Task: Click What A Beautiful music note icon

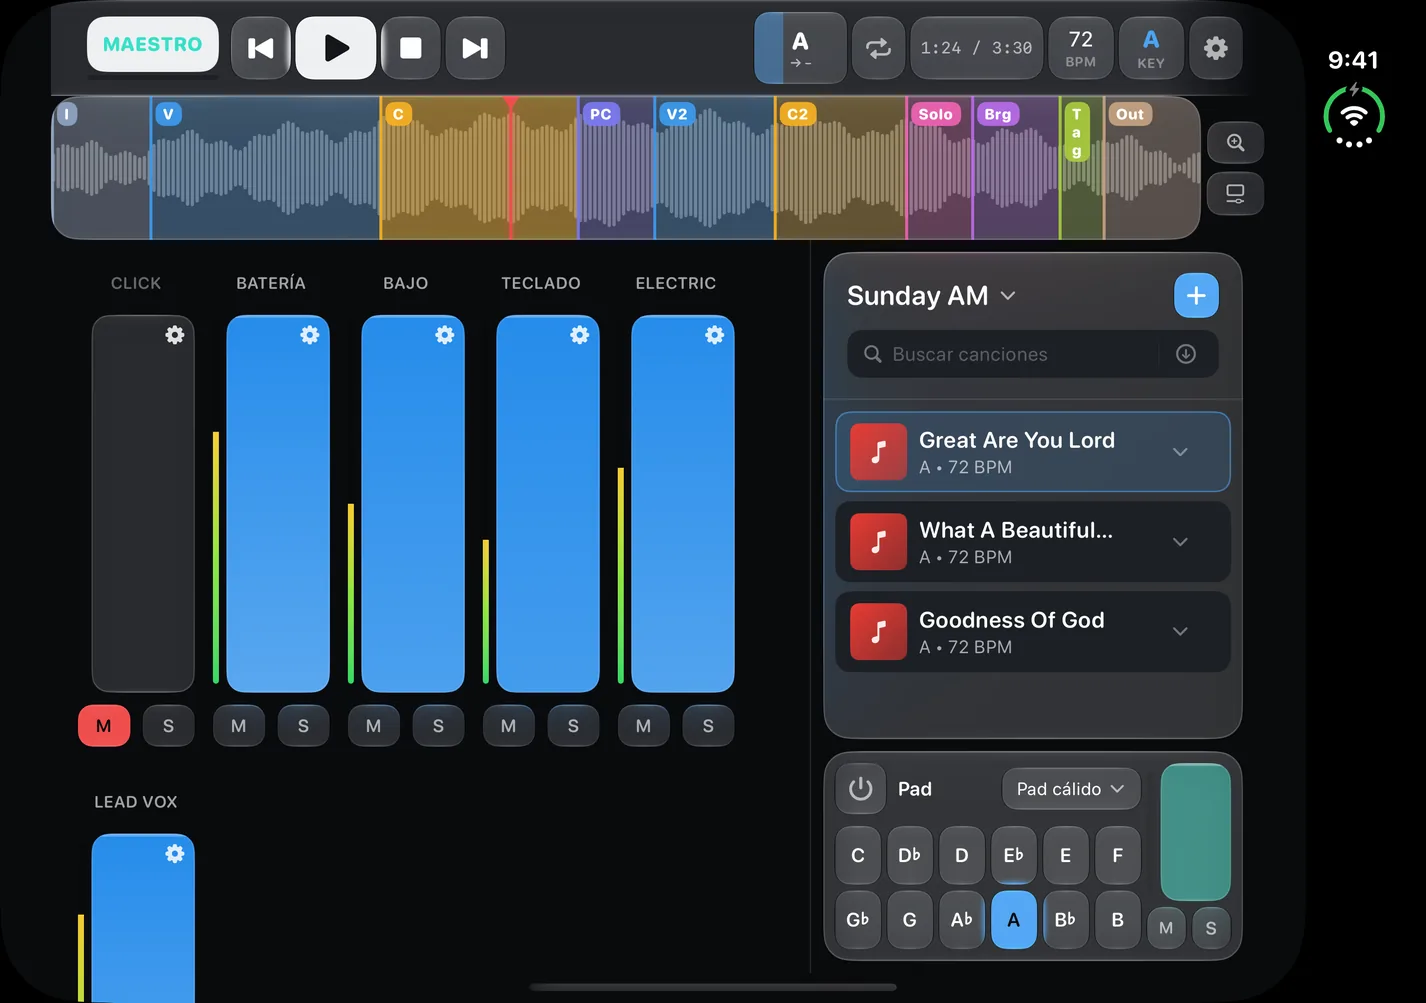Action: point(878,542)
